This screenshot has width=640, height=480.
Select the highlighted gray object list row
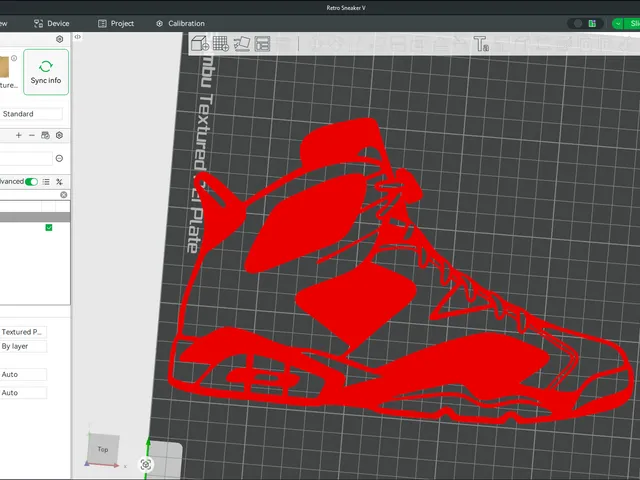pyautogui.click(x=35, y=217)
